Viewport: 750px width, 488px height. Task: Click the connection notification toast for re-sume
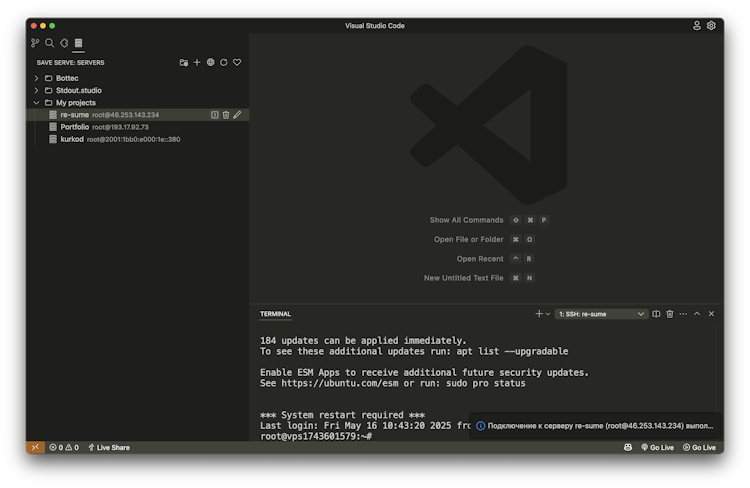(596, 426)
